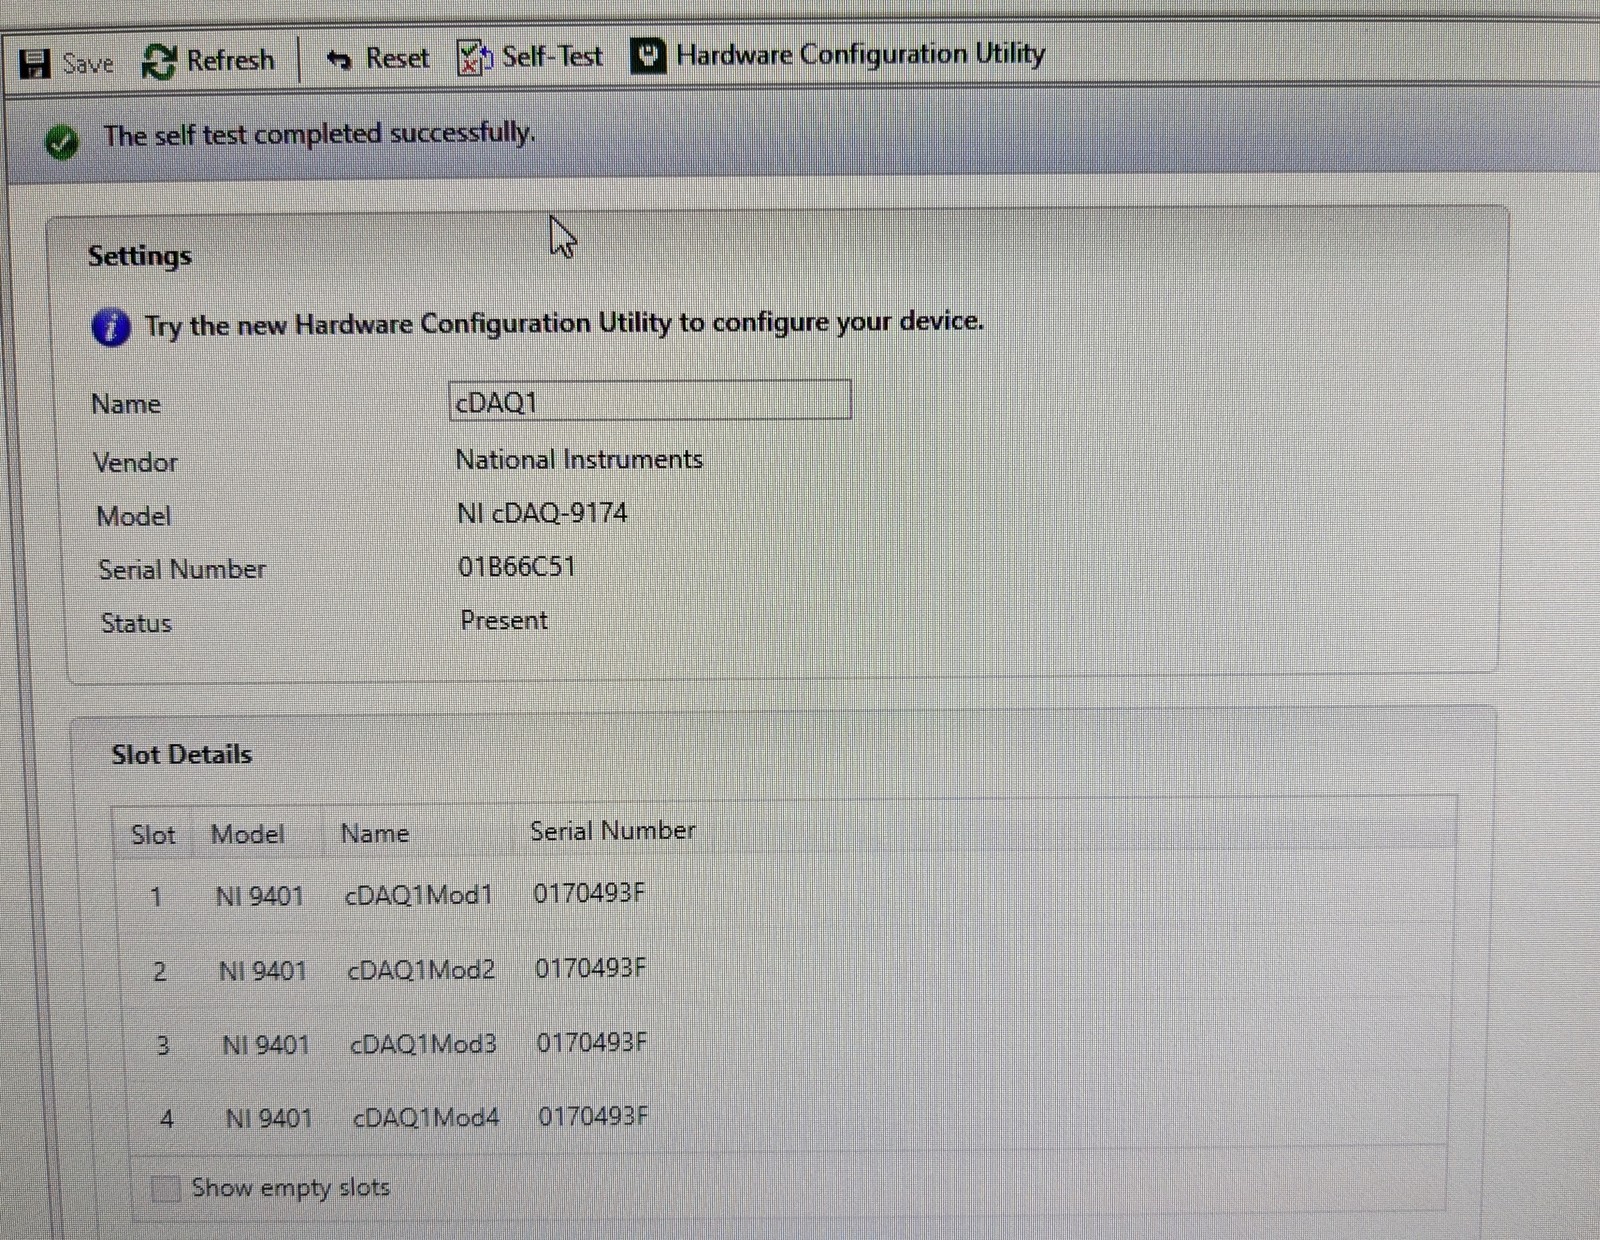Screen dimensions: 1600x1240
Task: Click serial 0170493F in the cDAQ1Mod3 row
Action: (x=592, y=1043)
